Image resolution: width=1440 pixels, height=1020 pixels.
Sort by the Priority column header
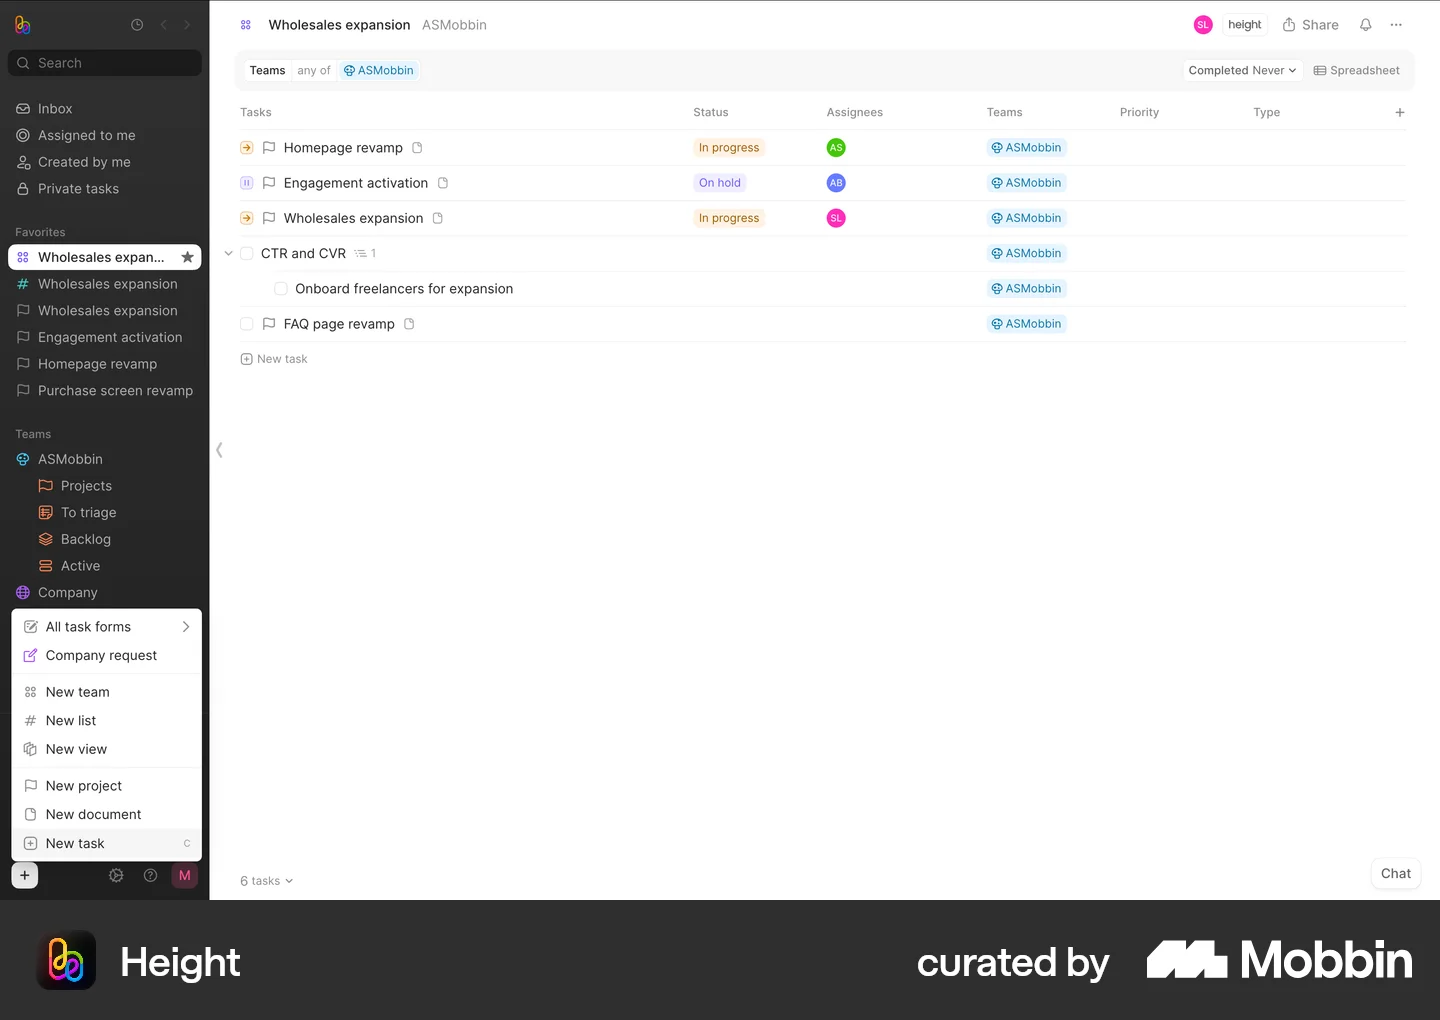tap(1139, 112)
